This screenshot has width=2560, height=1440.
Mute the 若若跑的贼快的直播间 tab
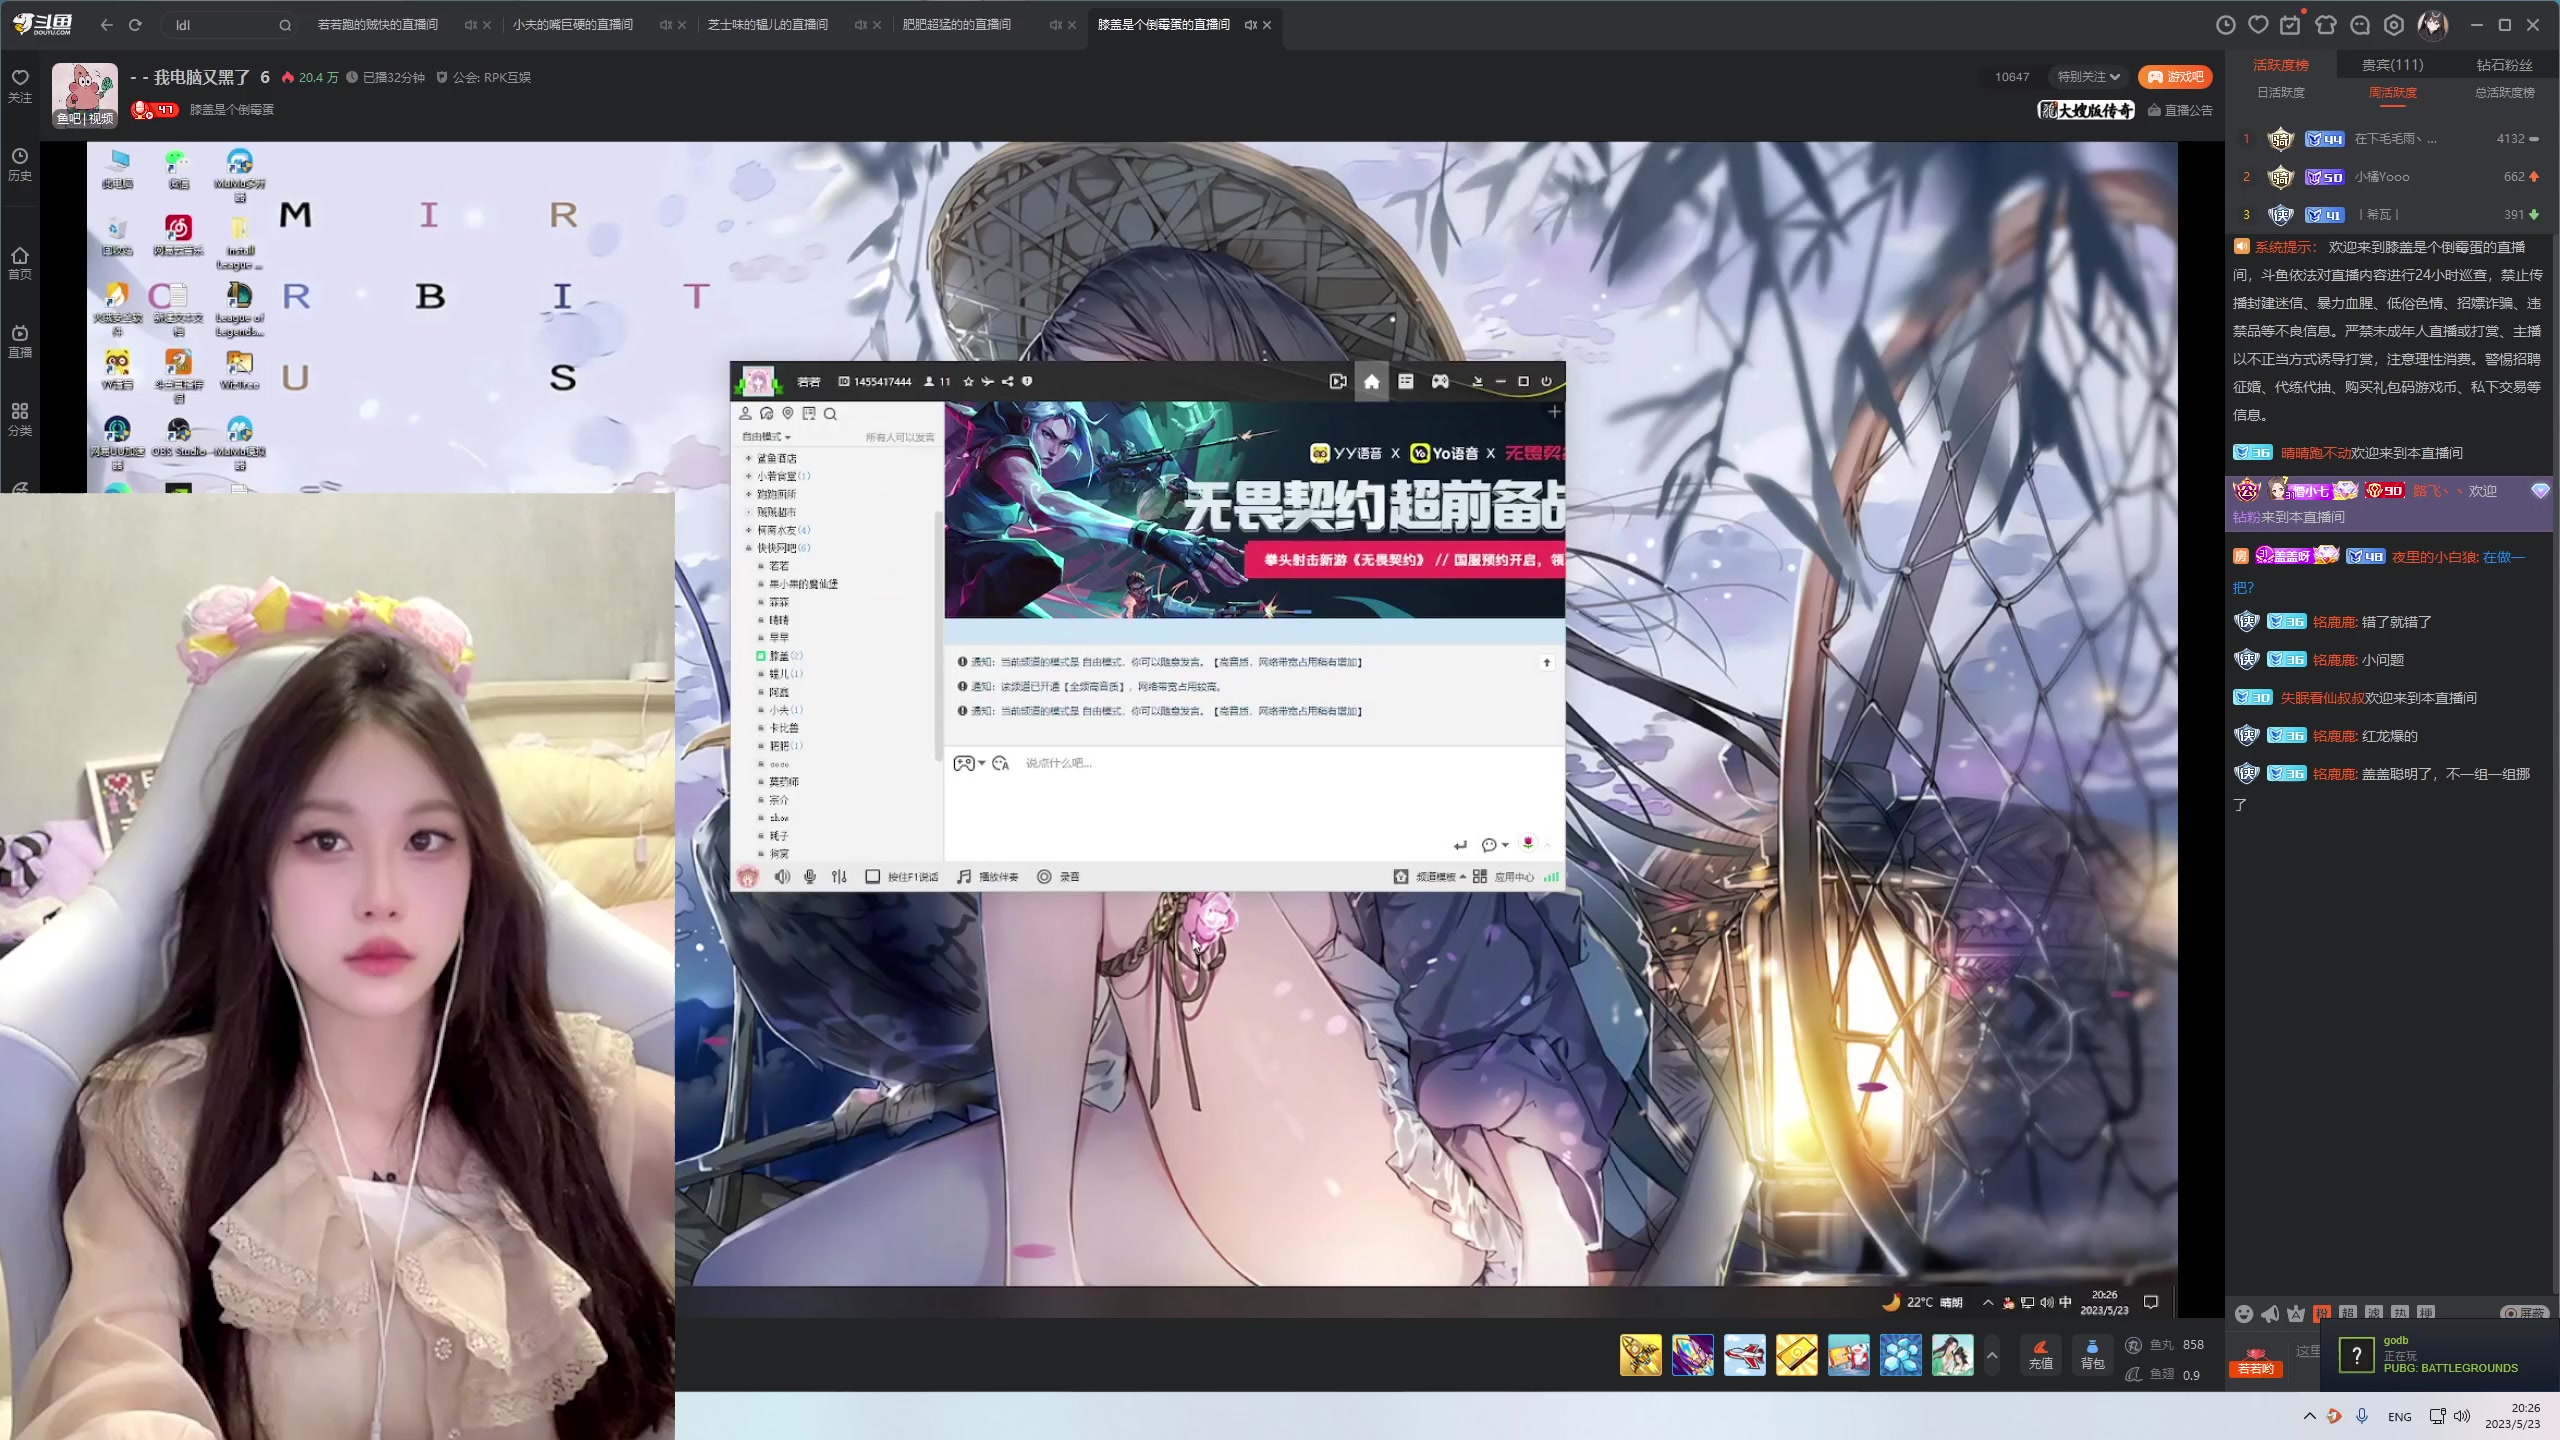[470, 25]
